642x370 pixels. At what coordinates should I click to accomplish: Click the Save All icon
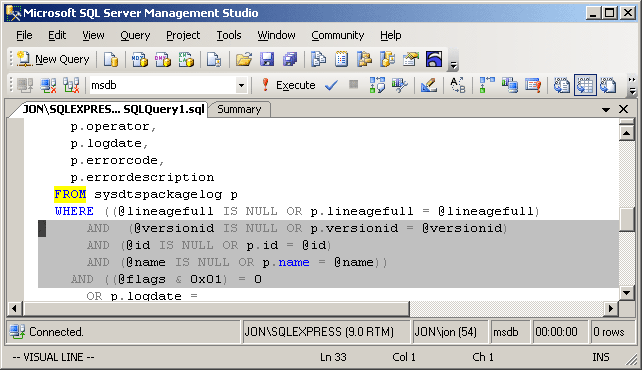290,59
